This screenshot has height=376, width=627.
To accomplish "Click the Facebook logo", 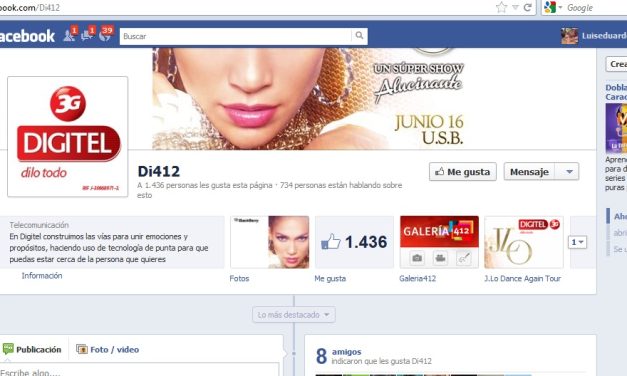I will (27, 36).
